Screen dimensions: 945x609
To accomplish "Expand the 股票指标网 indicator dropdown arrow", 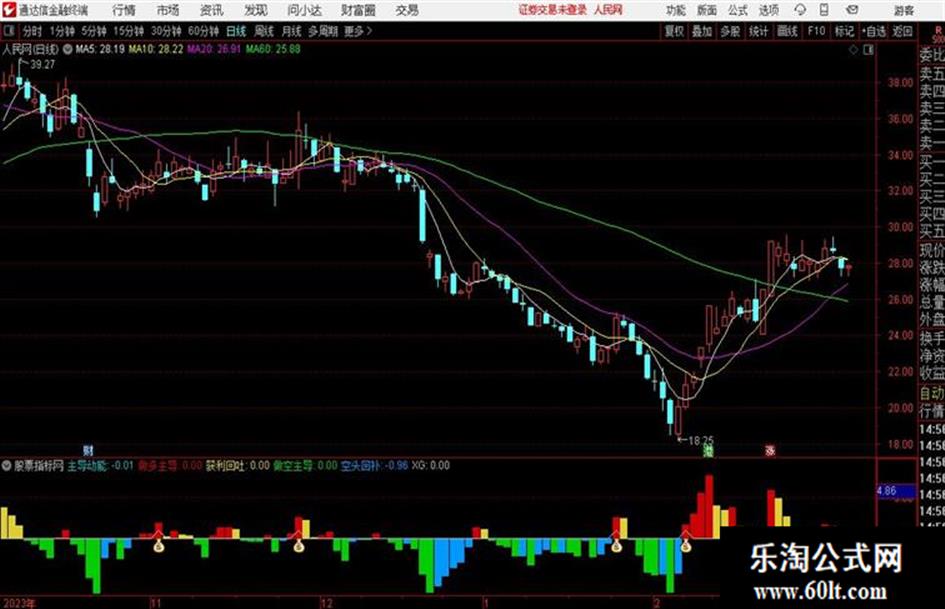I will (7, 465).
